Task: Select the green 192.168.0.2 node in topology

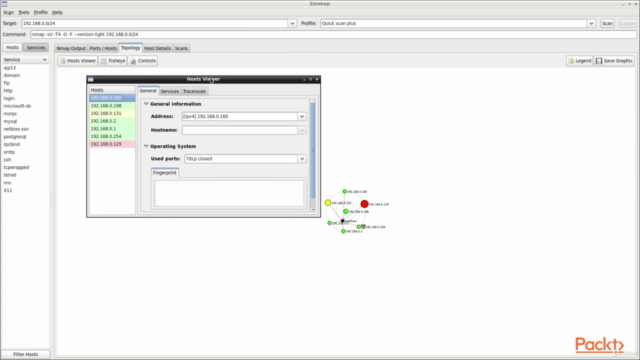Action: coord(330,223)
